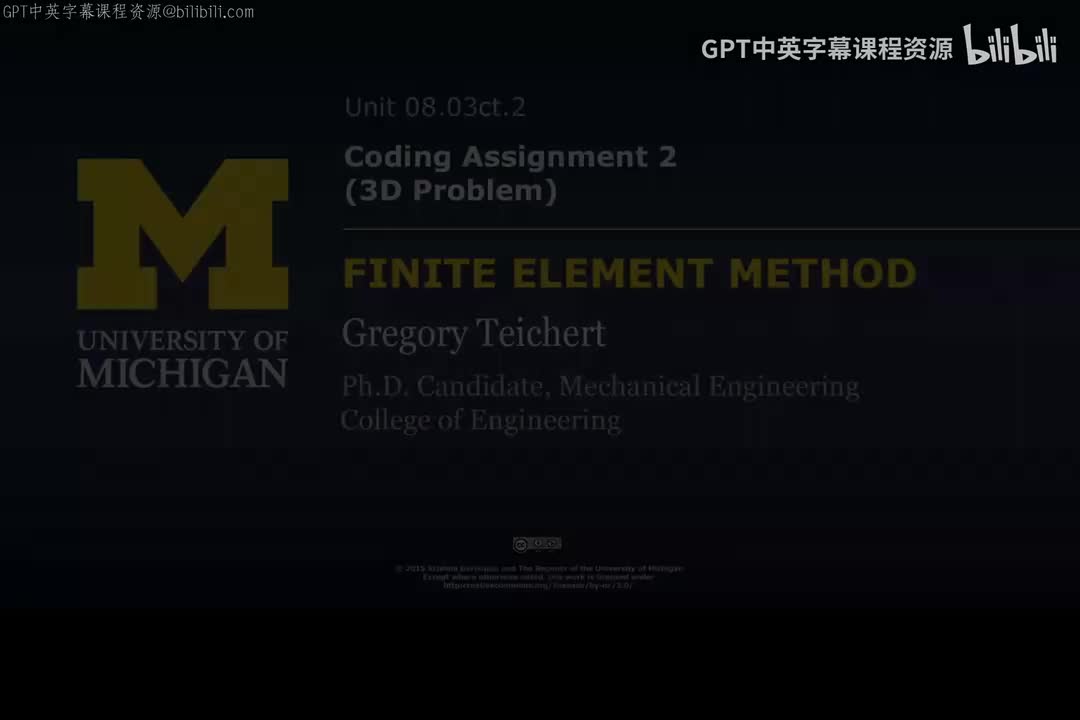Click the bilibili logo in top right
The height and width of the screenshot is (720, 1080).
tap(1010, 45)
